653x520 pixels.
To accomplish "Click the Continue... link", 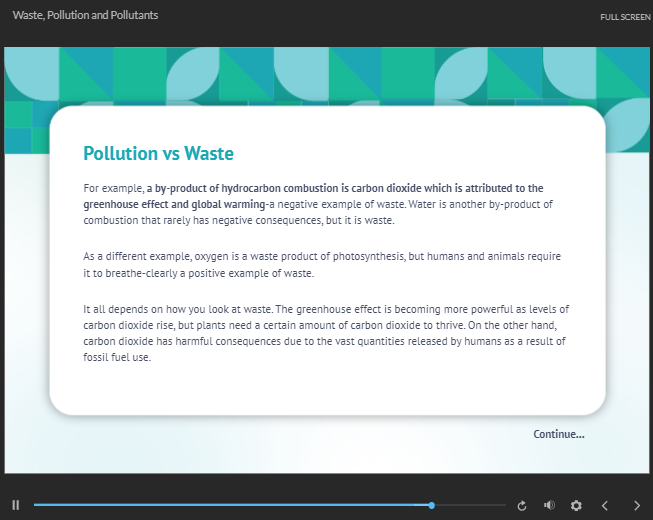I will point(559,434).
